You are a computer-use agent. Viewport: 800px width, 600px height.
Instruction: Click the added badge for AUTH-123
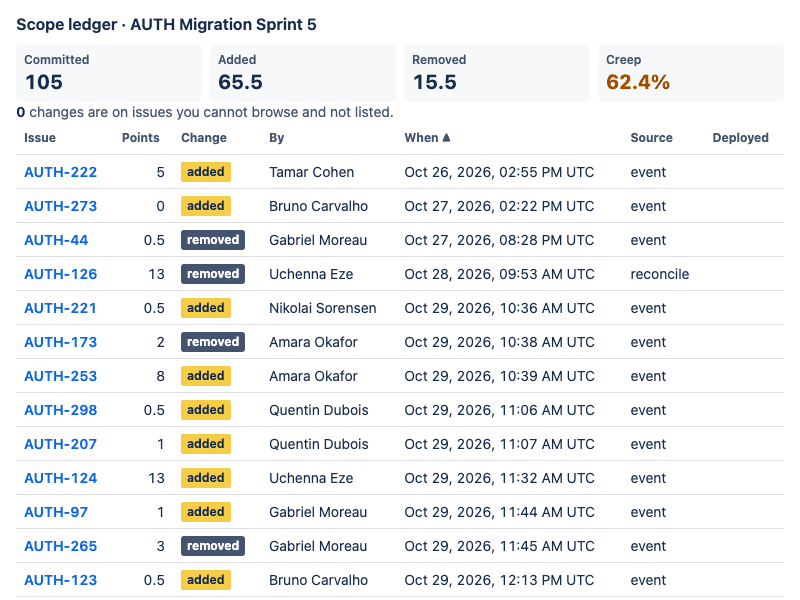point(206,580)
